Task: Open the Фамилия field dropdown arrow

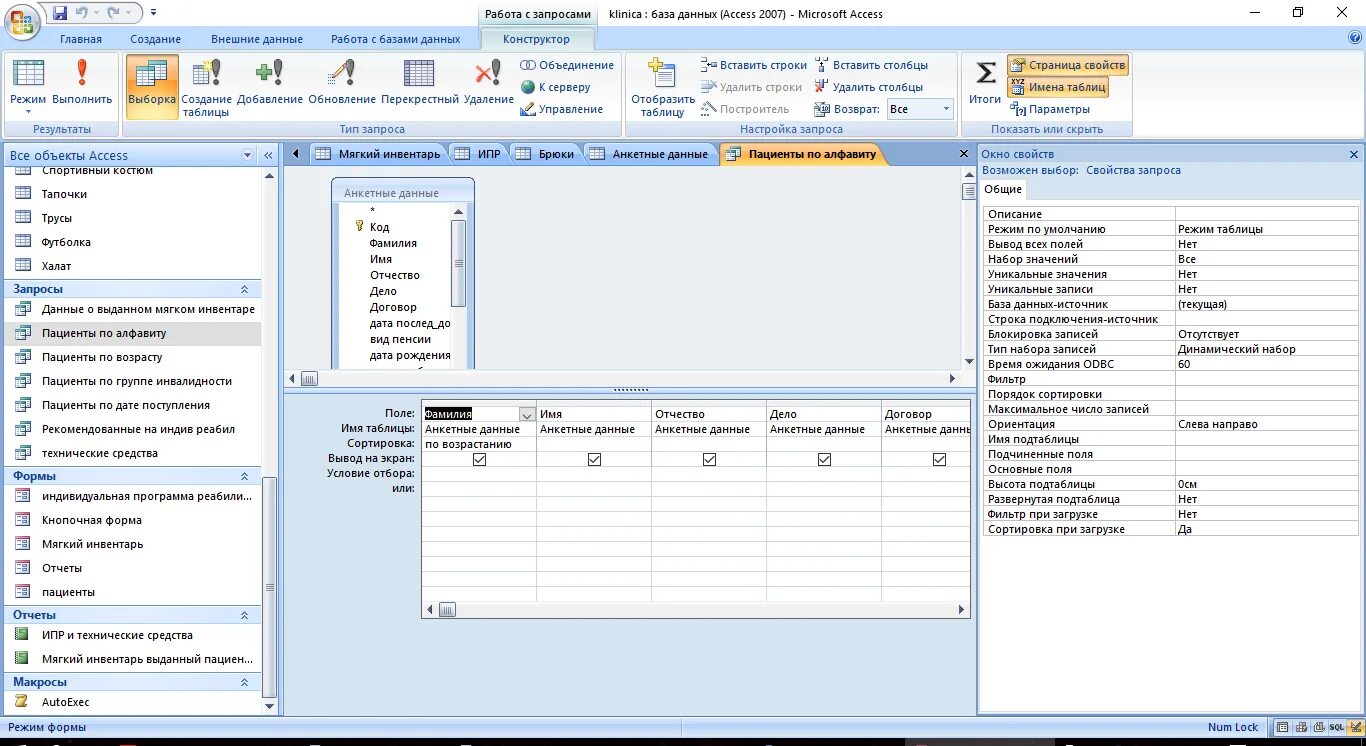Action: pos(526,414)
